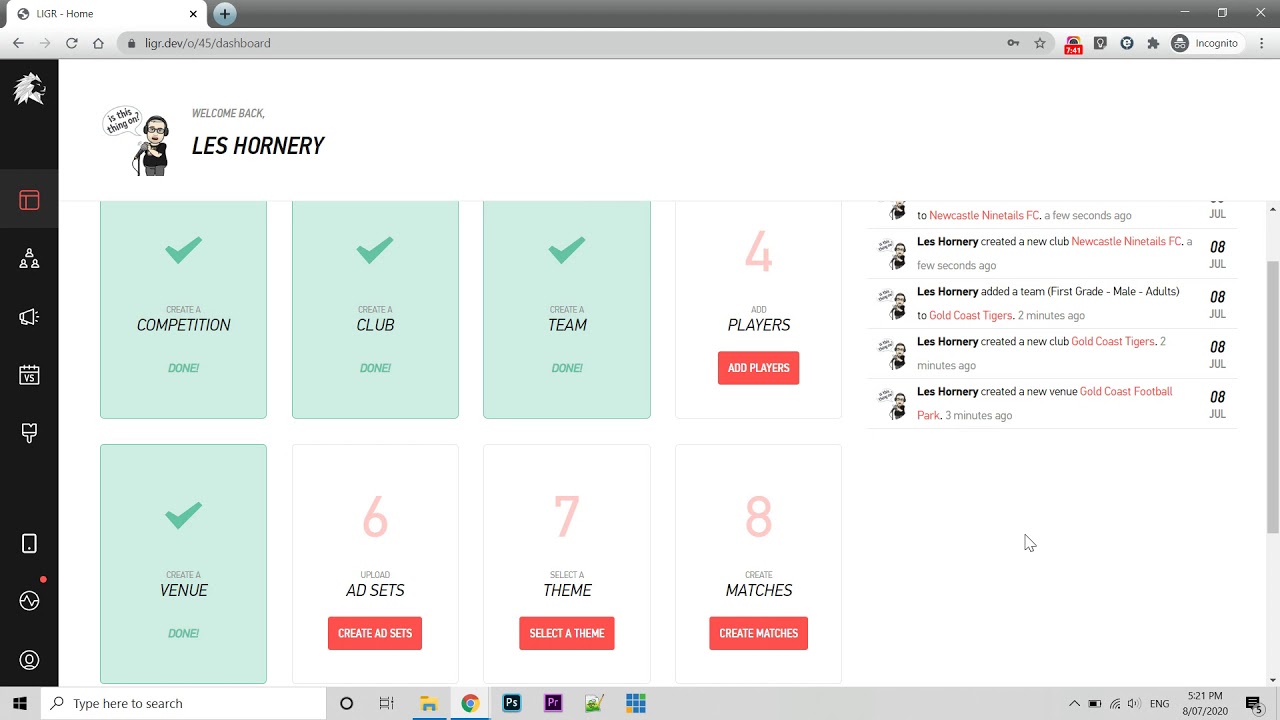The image size is (1280, 720).
Task: Open the Gold Coast Football Park link
Action: pos(1044,403)
